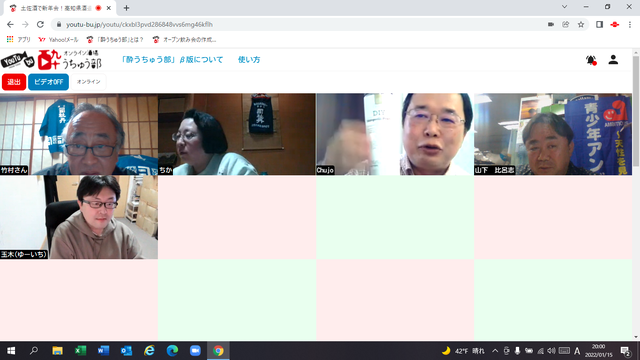640x360 pixels.
Task: Select 山下 比呂志 video tile
Action: pos(553,134)
